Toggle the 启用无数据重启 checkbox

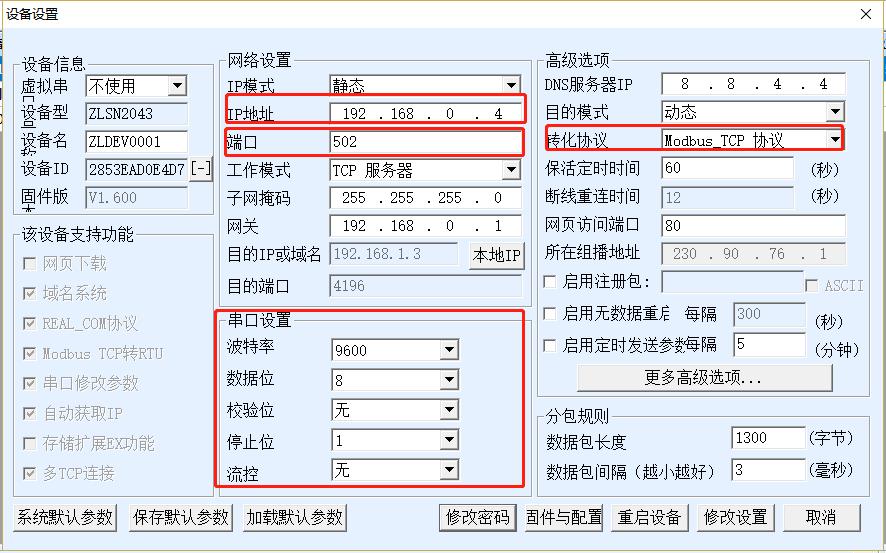tap(549, 314)
